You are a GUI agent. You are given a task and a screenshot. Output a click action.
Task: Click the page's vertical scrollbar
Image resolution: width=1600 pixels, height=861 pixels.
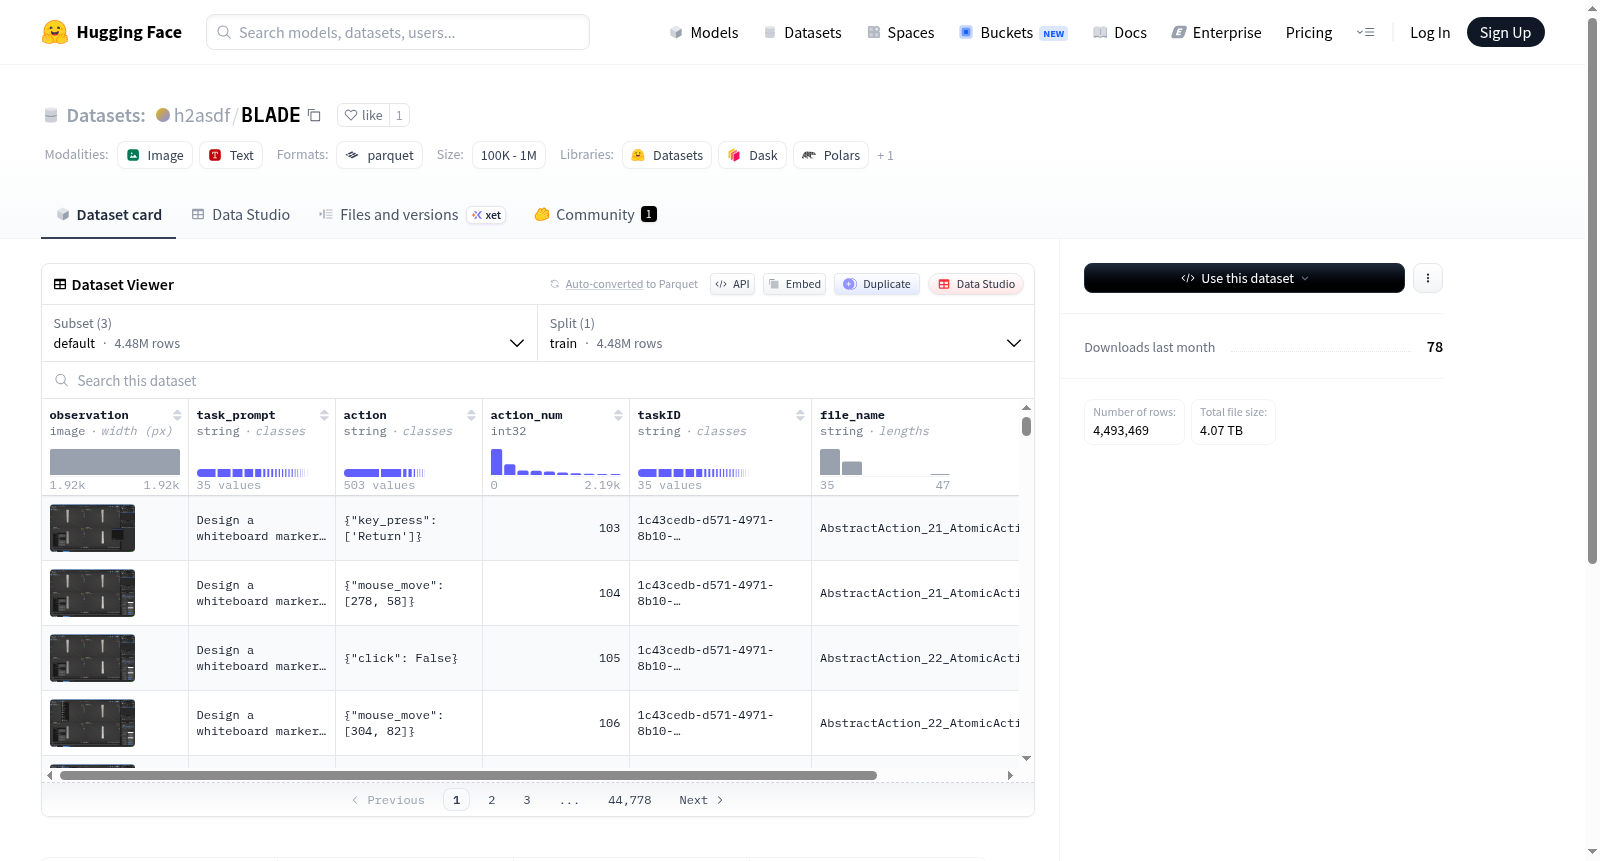pyautogui.click(x=1593, y=290)
